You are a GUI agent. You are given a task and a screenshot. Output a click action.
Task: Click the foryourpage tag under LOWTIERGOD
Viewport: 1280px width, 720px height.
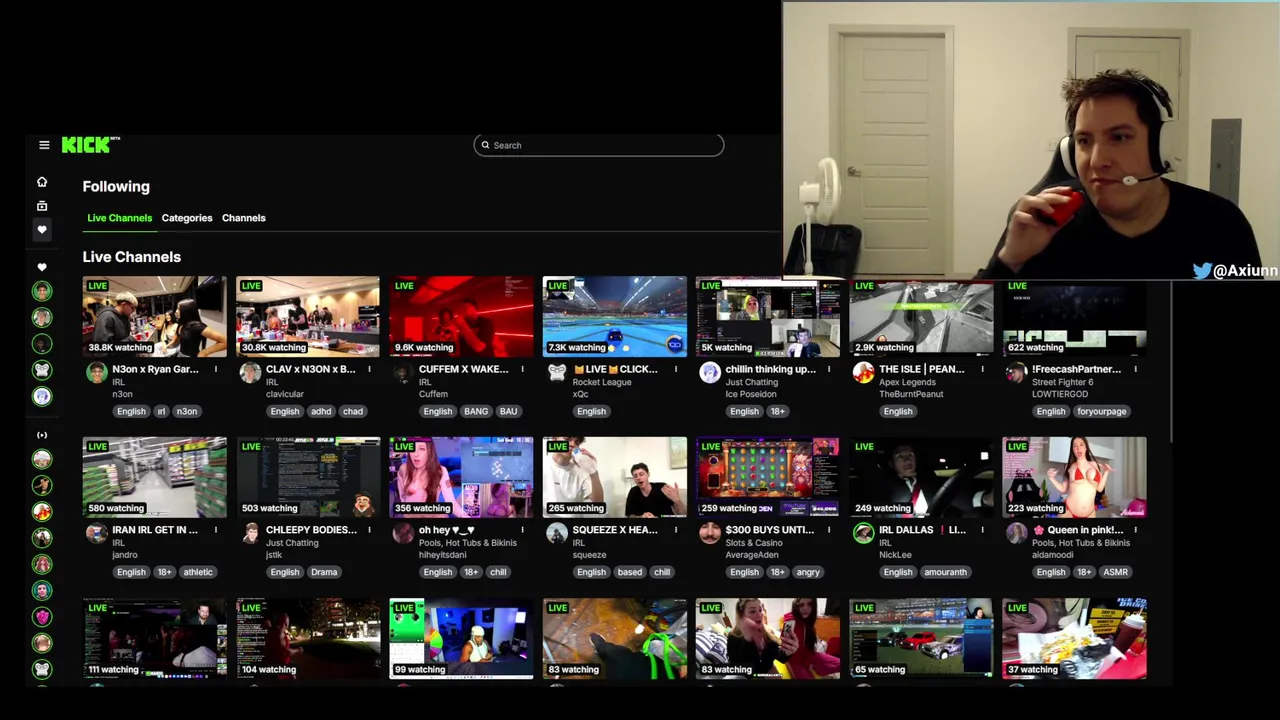[x=1102, y=411]
